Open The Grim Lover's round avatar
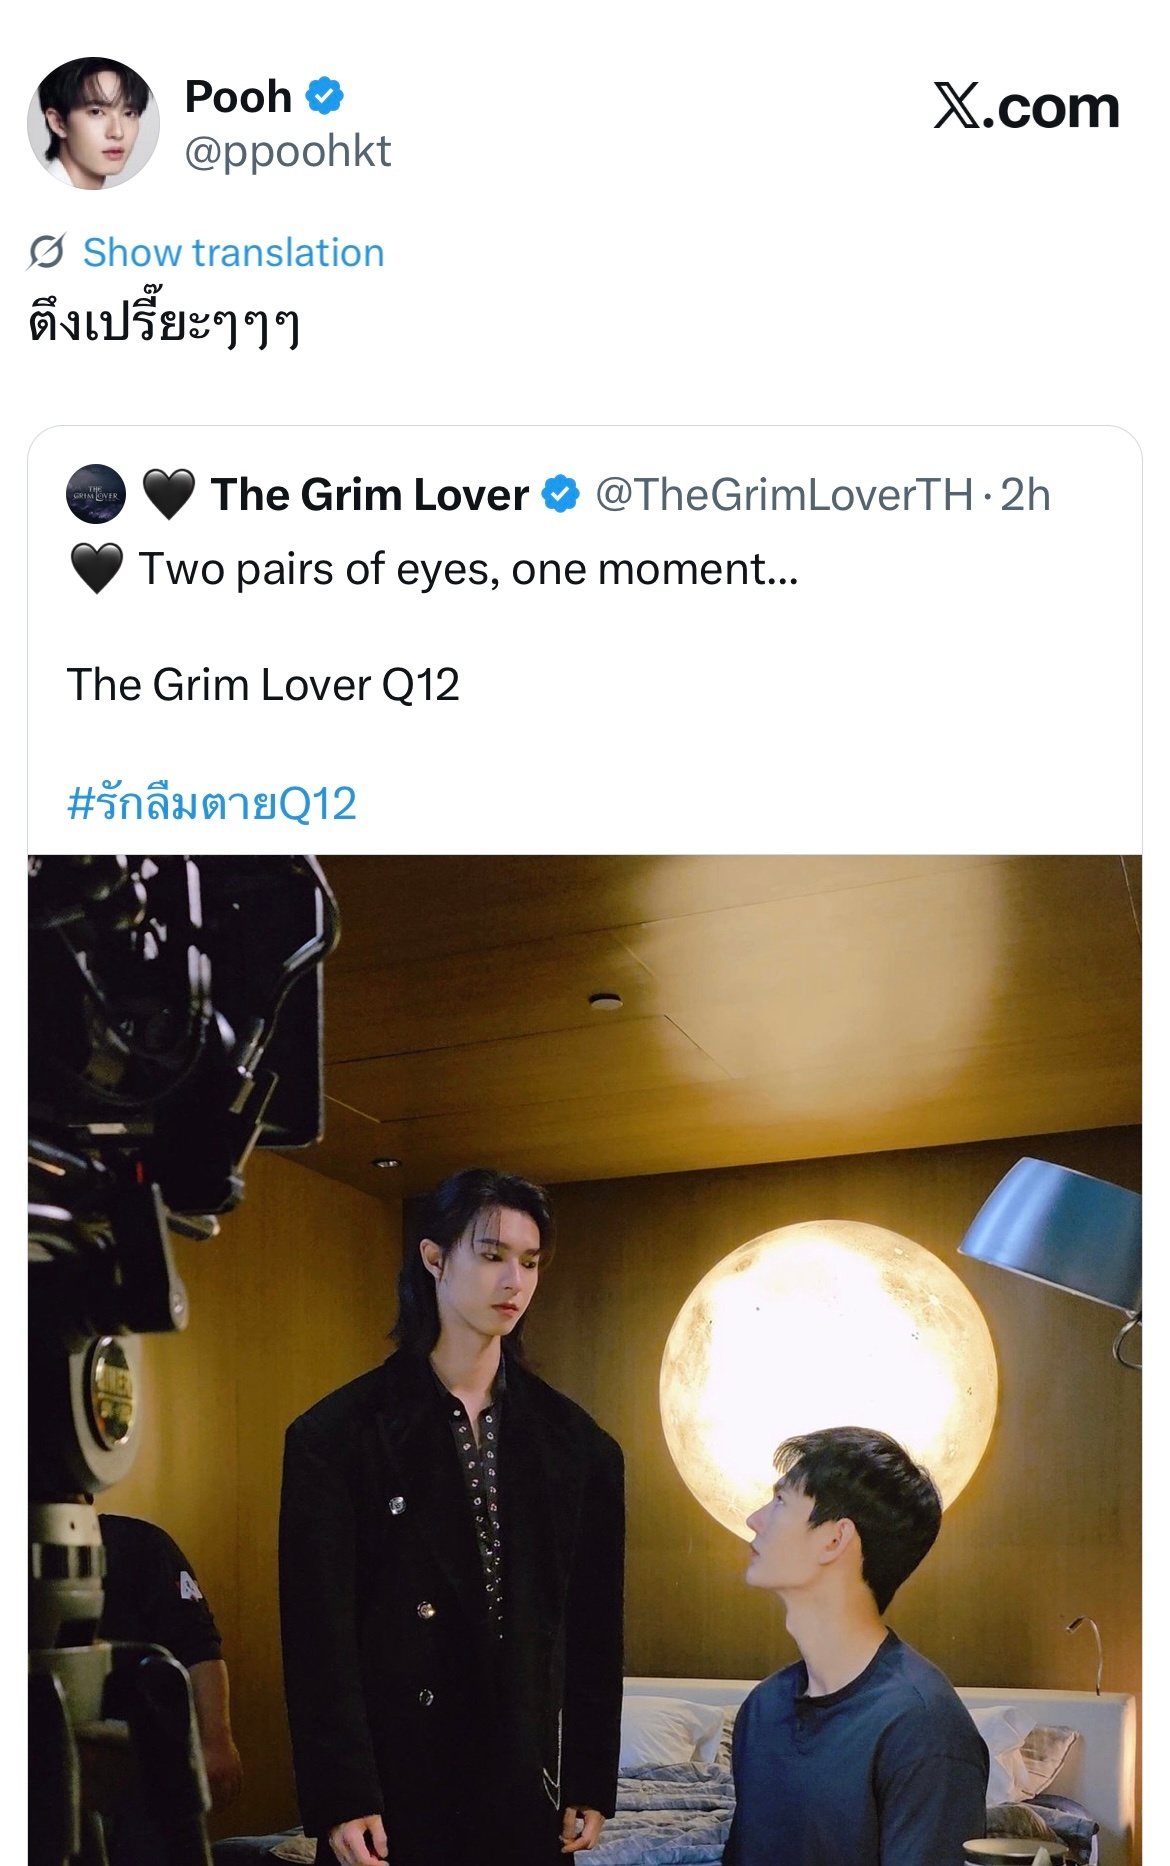This screenshot has height=1866, width=1170. [96, 494]
